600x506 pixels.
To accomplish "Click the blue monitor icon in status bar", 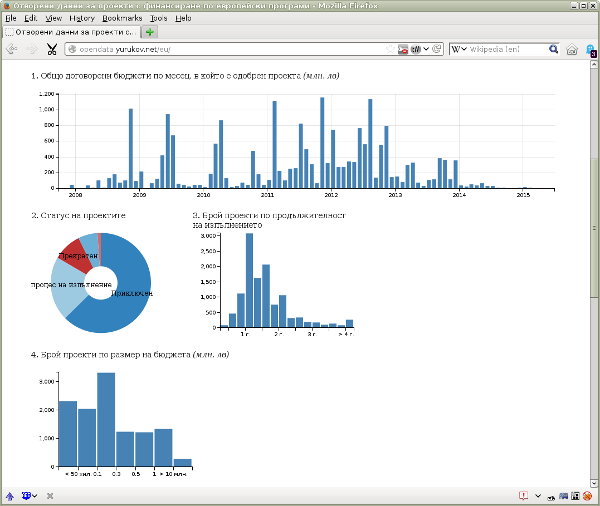I will [563, 496].
